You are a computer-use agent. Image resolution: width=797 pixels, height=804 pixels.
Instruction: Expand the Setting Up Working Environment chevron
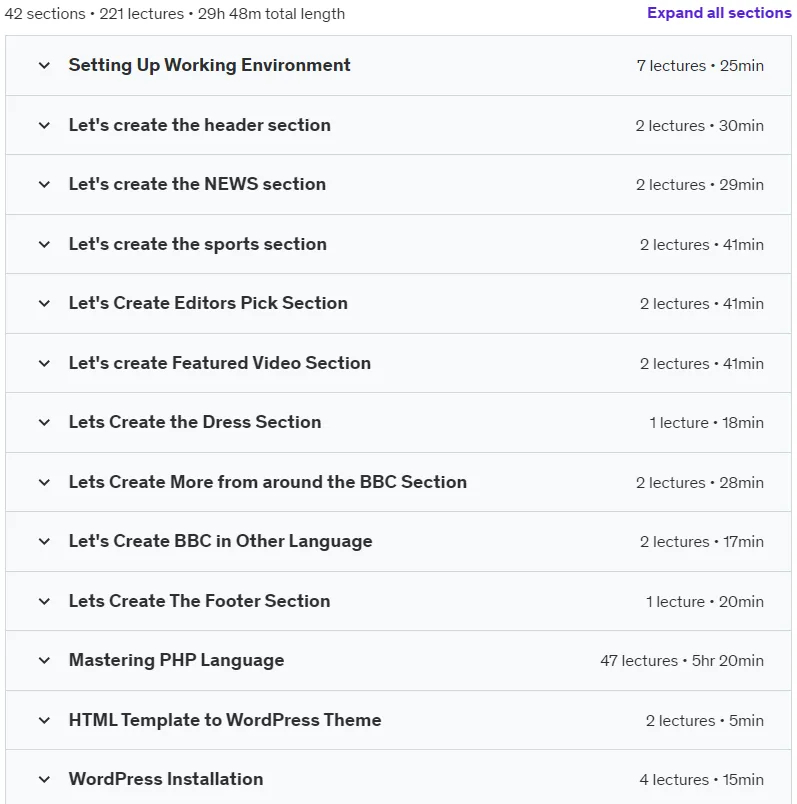[45, 66]
